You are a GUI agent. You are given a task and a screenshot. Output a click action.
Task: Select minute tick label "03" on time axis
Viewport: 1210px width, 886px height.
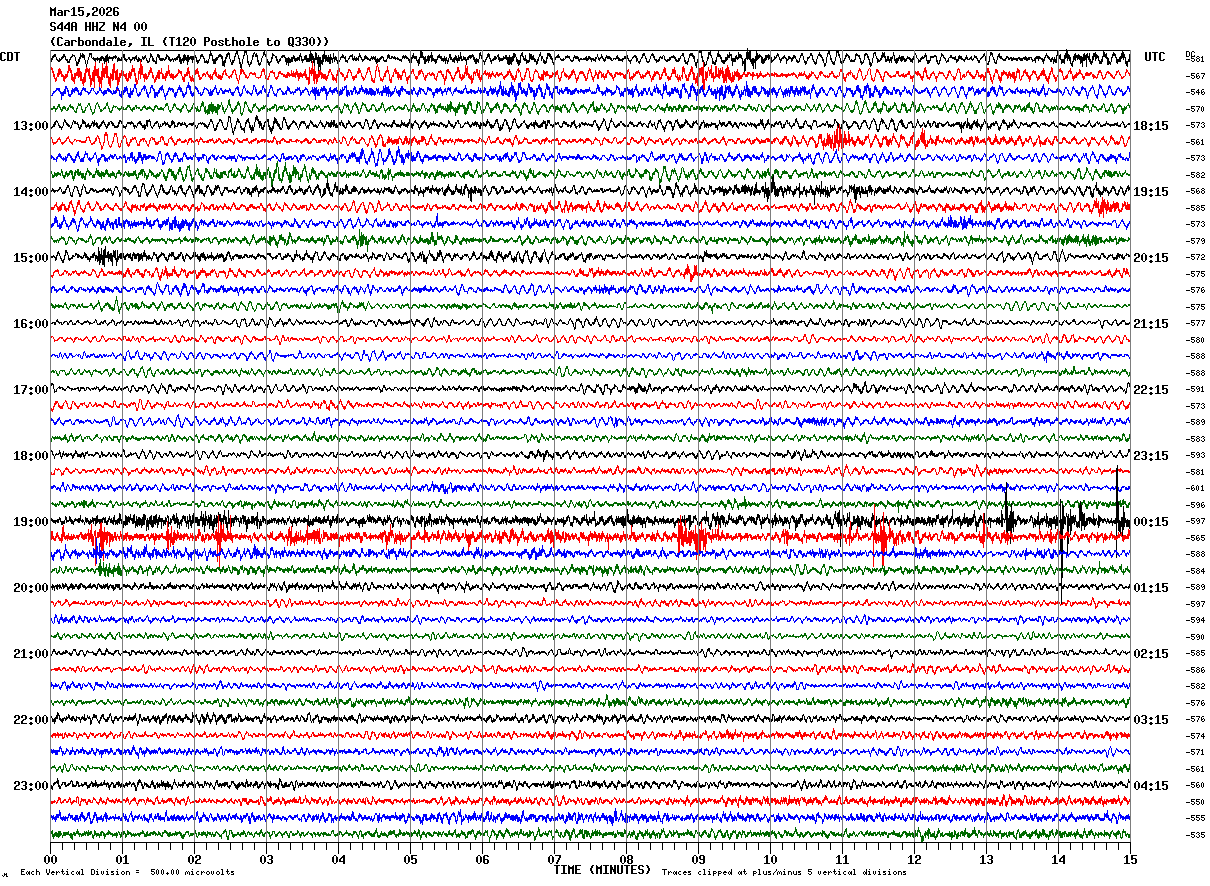266,859
